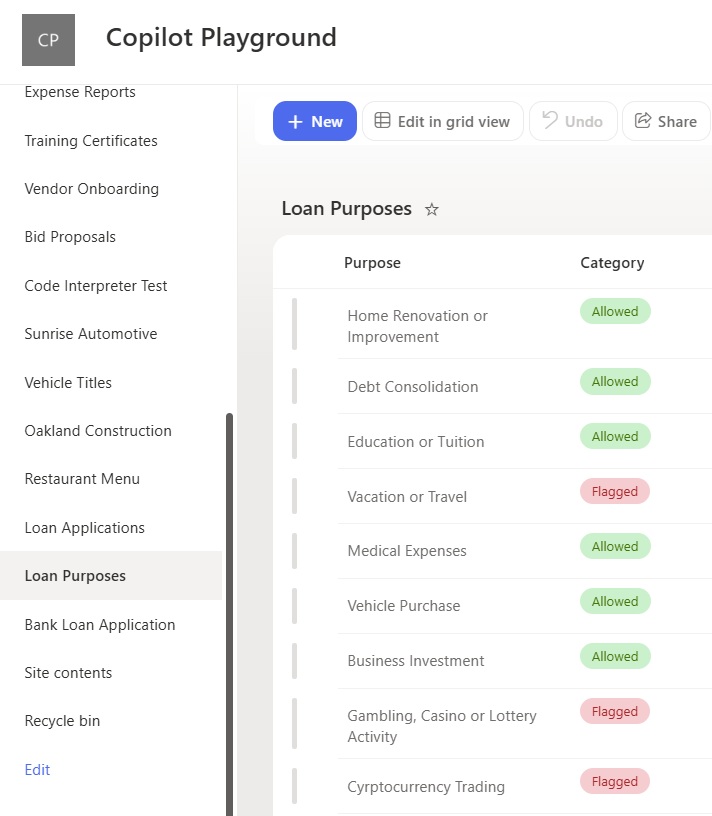Go to Site contents
The image size is (712, 816).
click(x=68, y=673)
